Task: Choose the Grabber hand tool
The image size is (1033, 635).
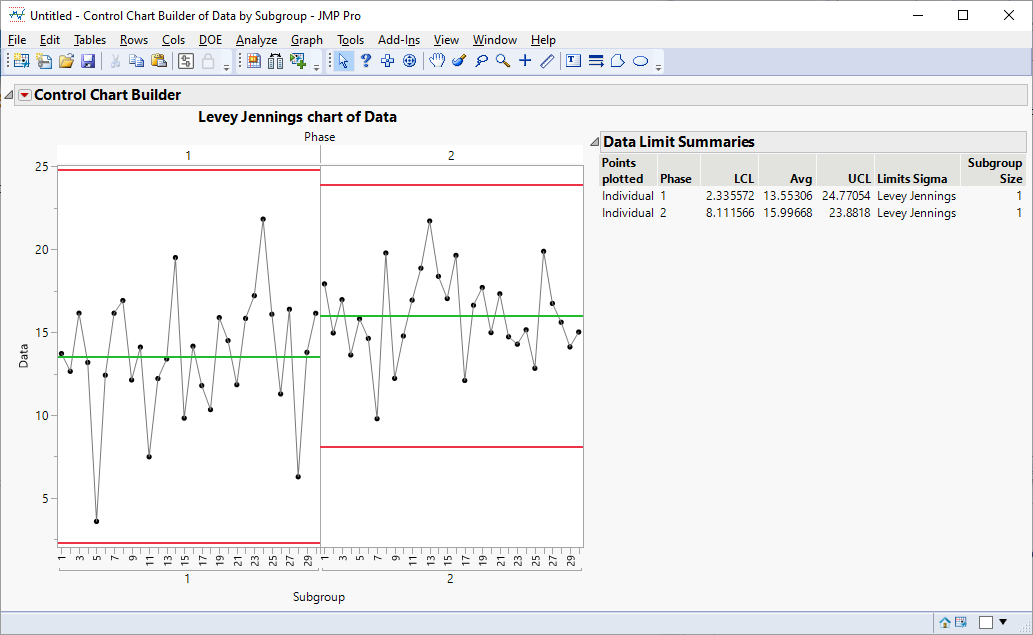Action: [x=437, y=61]
